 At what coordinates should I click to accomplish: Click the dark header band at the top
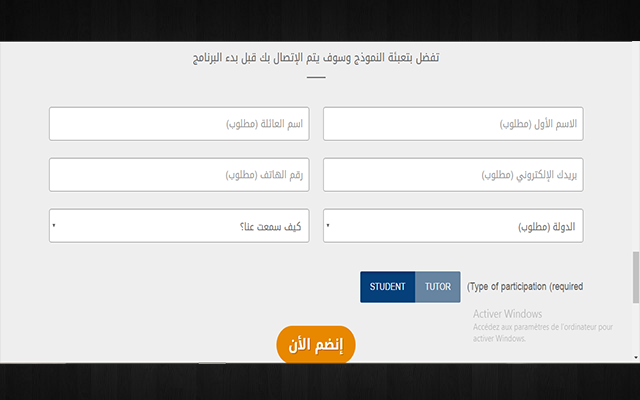[320, 20]
